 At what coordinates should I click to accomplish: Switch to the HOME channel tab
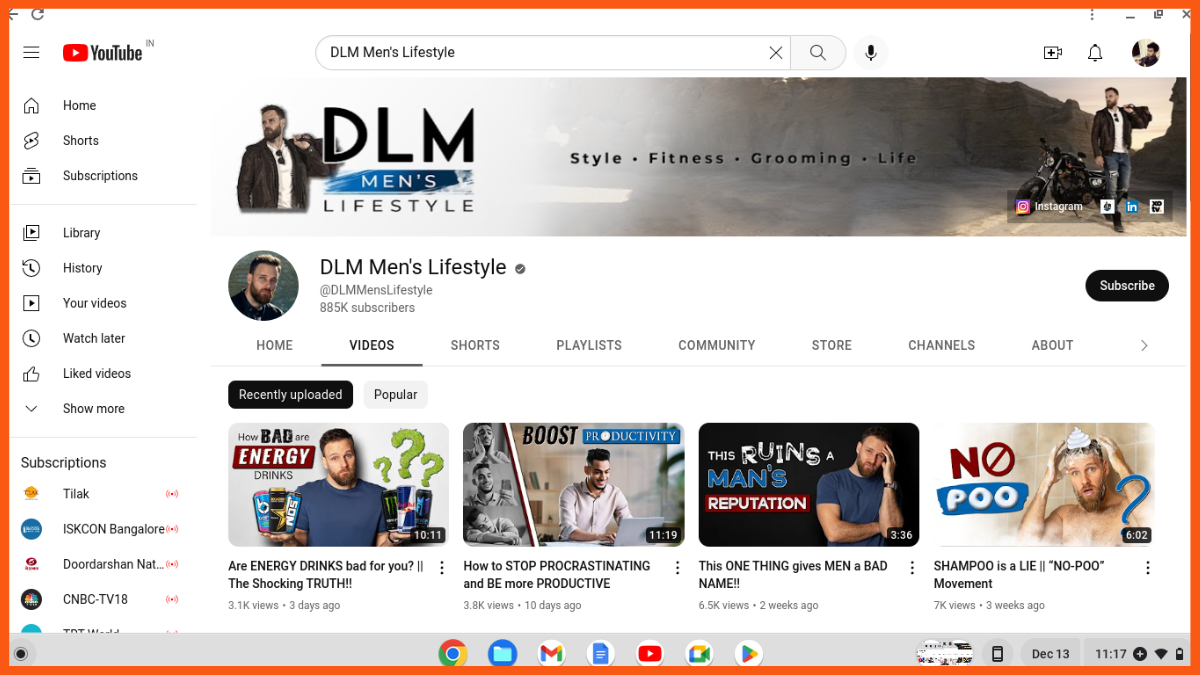click(274, 345)
